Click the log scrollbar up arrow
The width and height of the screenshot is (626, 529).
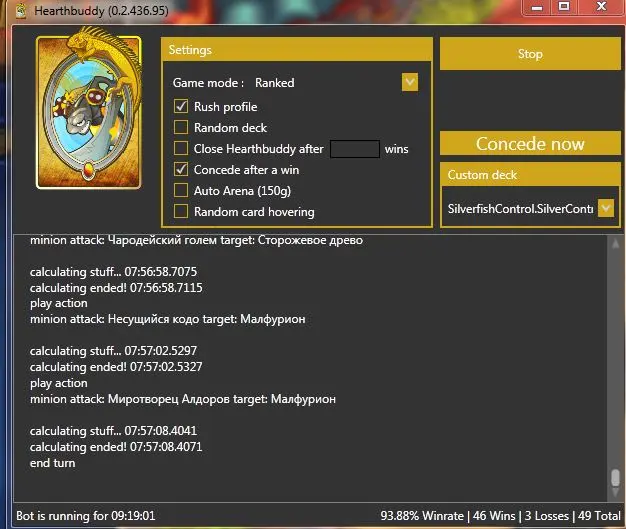(x=616, y=243)
